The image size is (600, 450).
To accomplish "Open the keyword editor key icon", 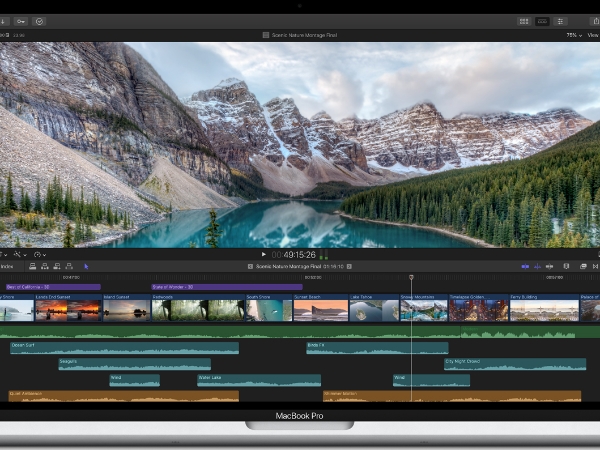I will tap(21, 21).
